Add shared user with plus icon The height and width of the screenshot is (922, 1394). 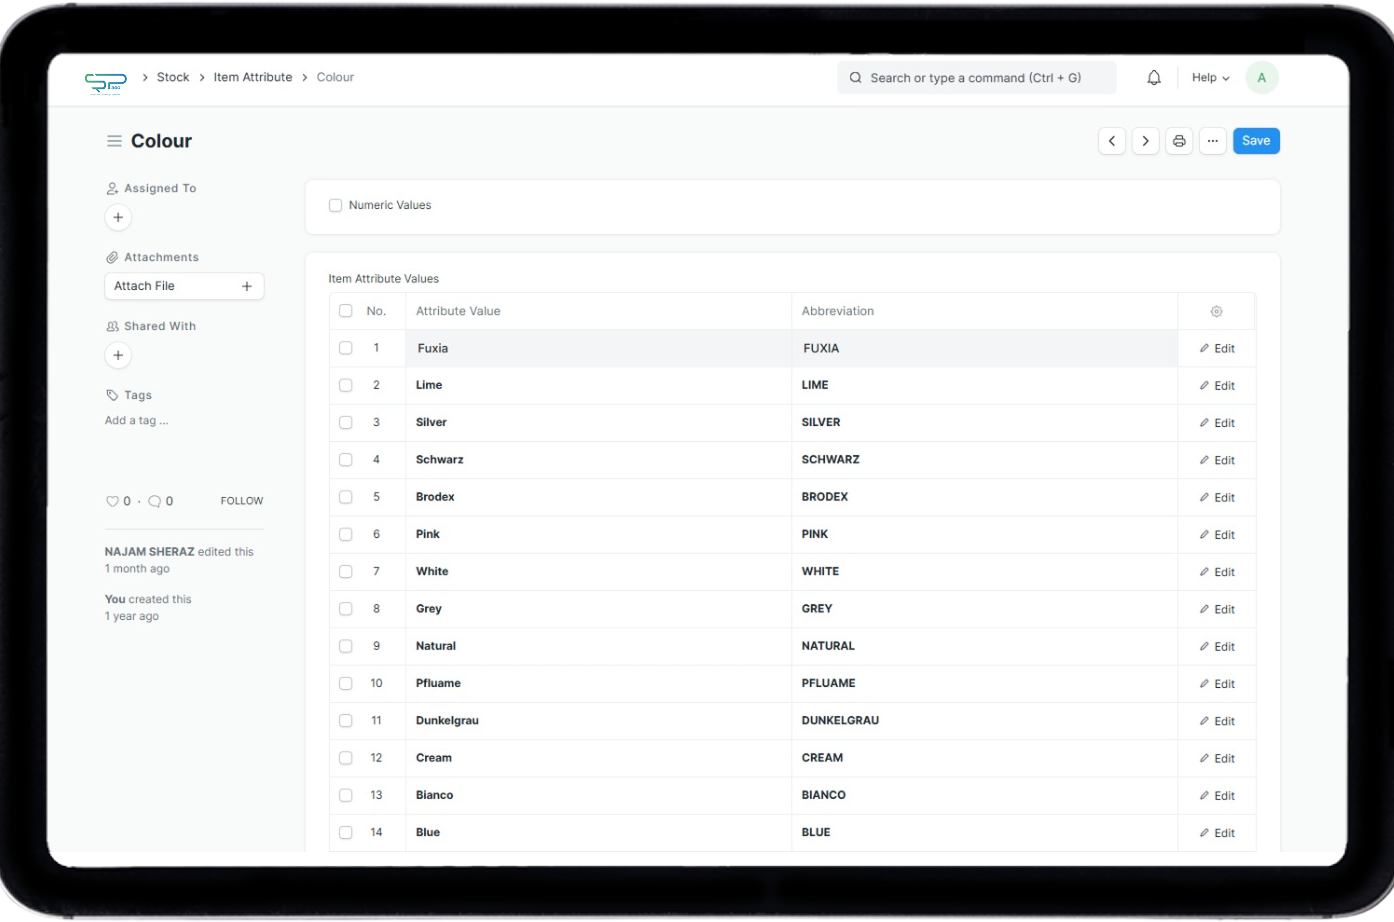coord(118,355)
